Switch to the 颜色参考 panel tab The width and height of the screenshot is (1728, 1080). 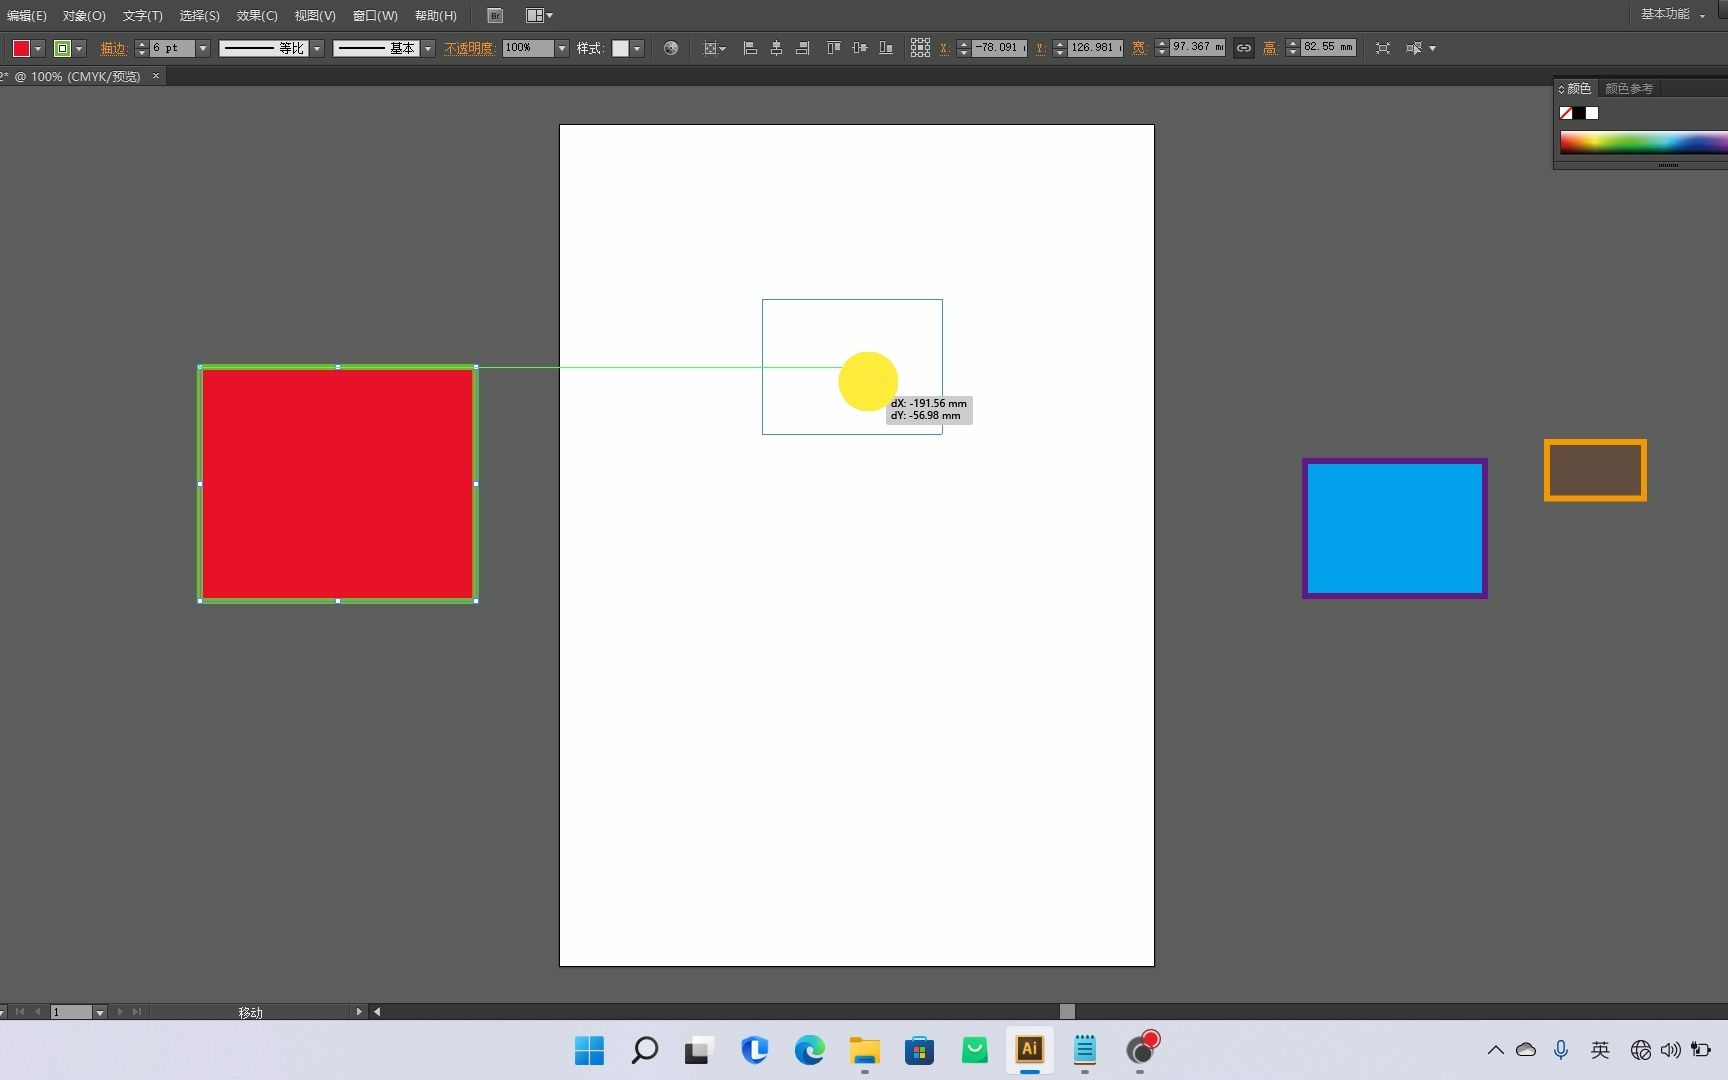point(1629,89)
